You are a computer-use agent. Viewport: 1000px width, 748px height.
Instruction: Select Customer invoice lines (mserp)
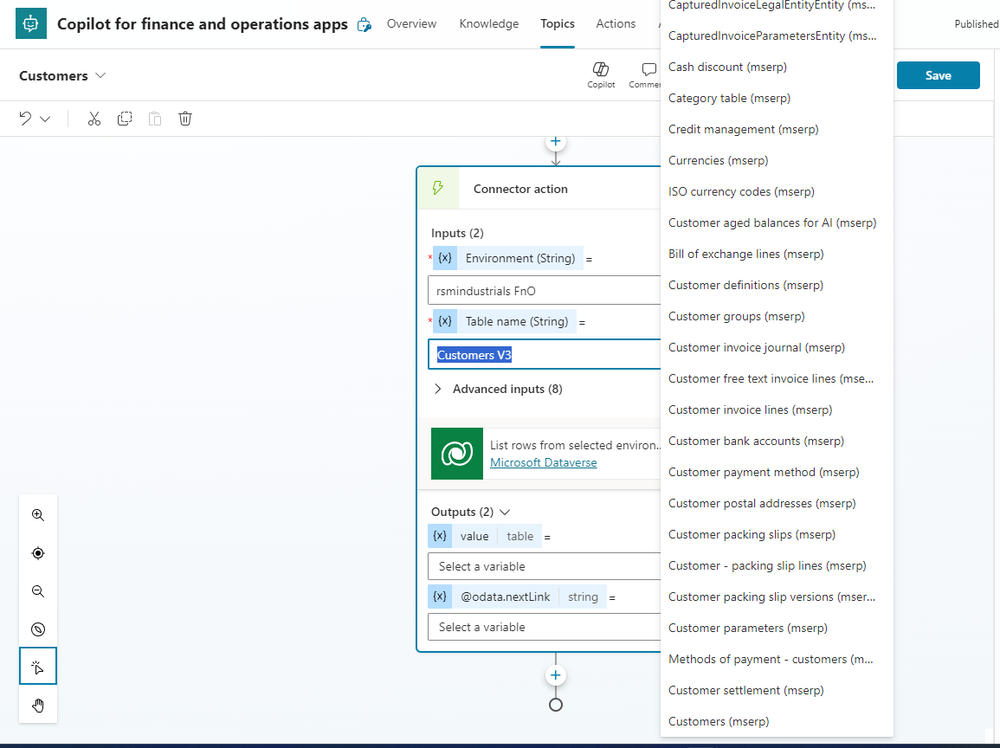point(777,410)
